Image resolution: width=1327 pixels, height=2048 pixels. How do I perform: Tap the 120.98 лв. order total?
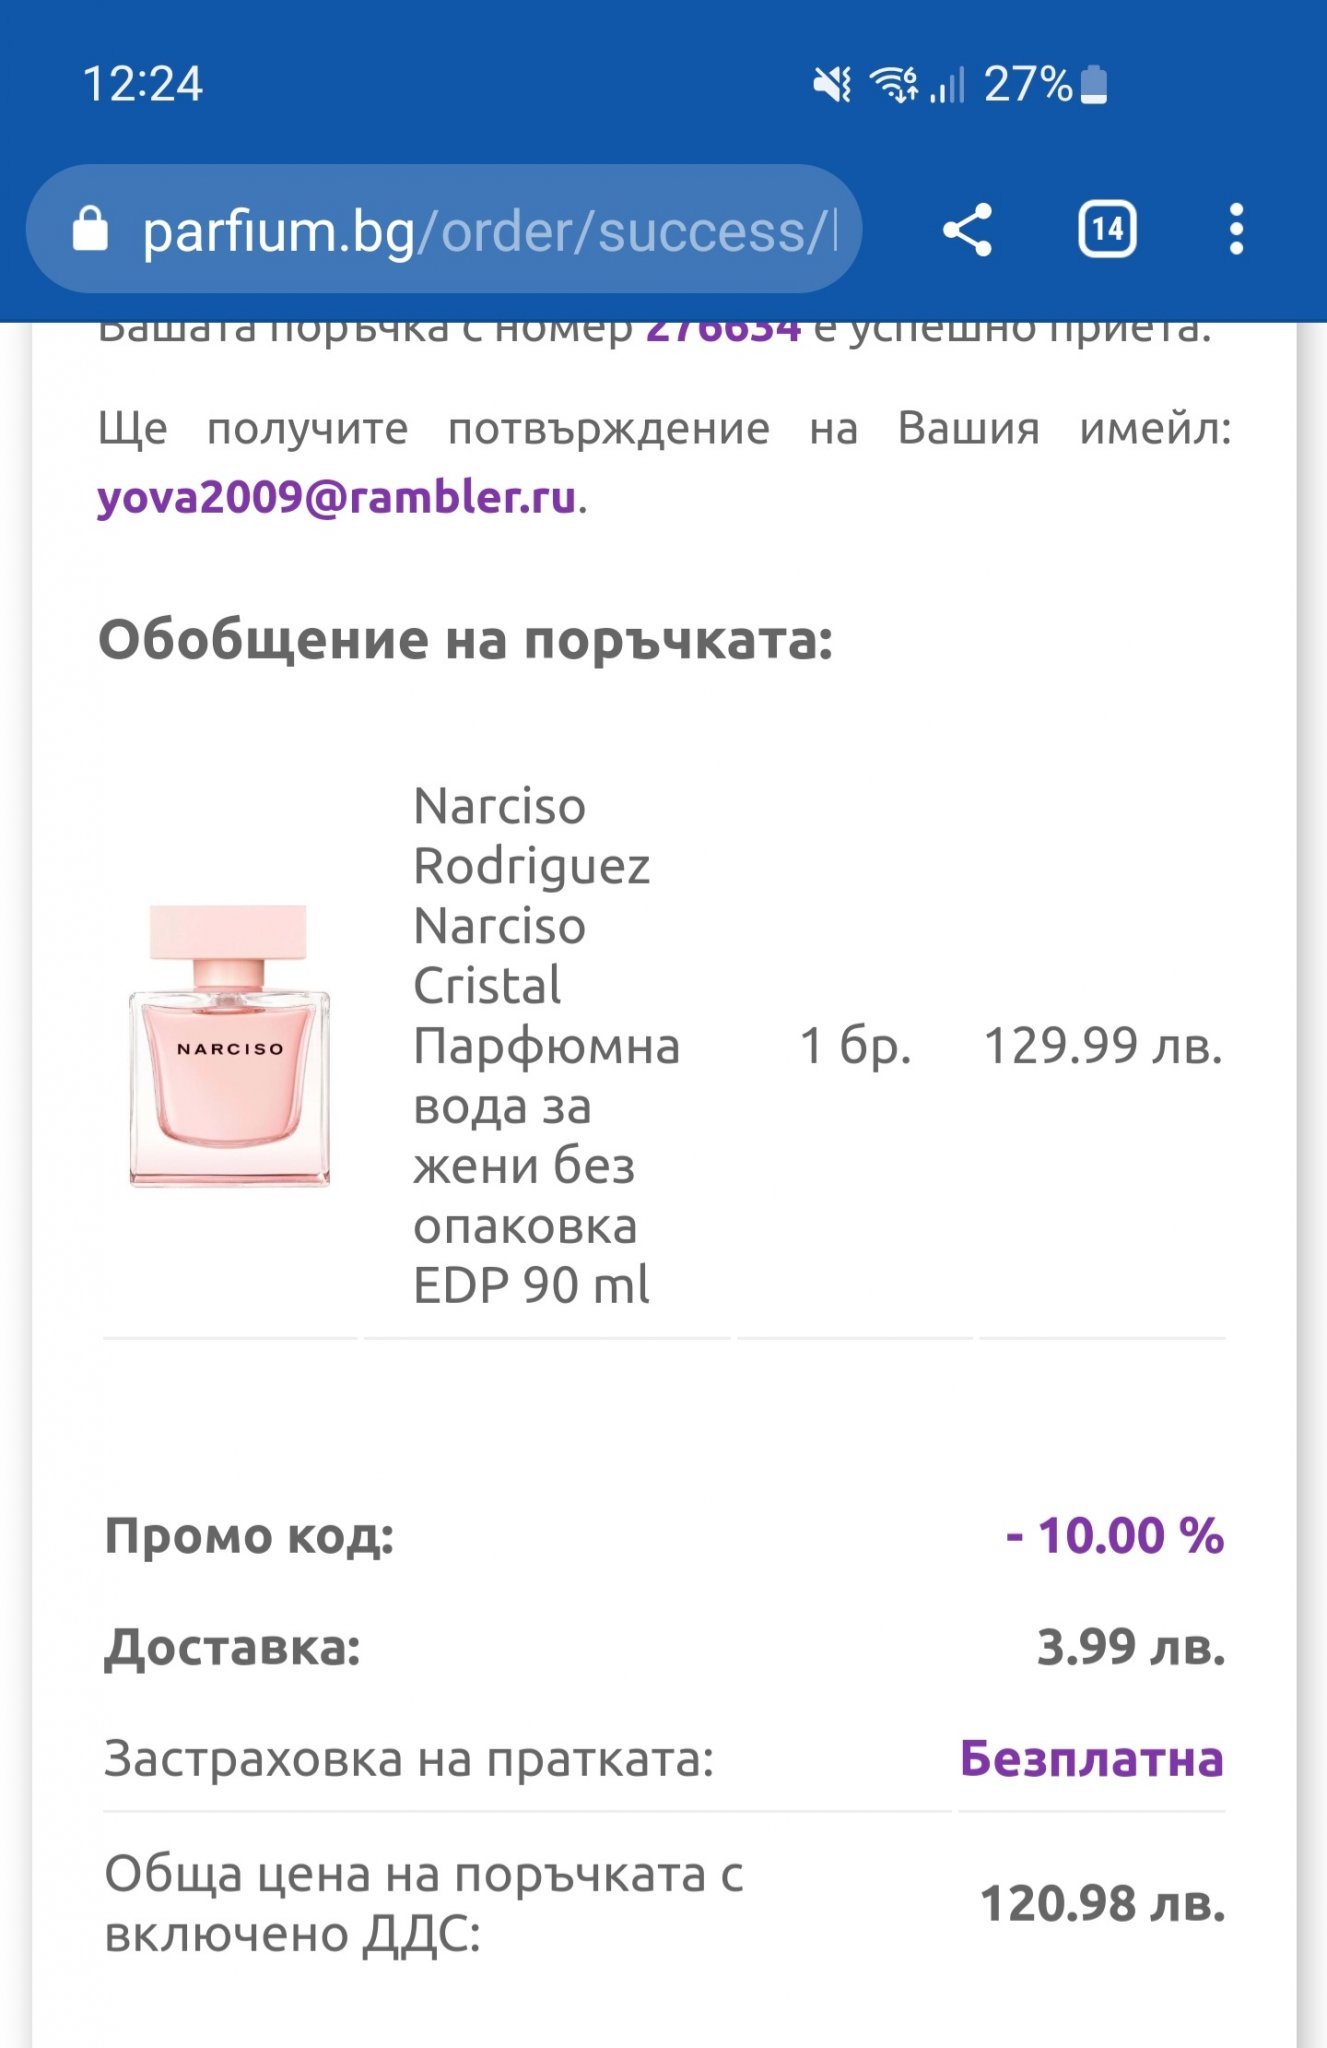coord(1103,1903)
